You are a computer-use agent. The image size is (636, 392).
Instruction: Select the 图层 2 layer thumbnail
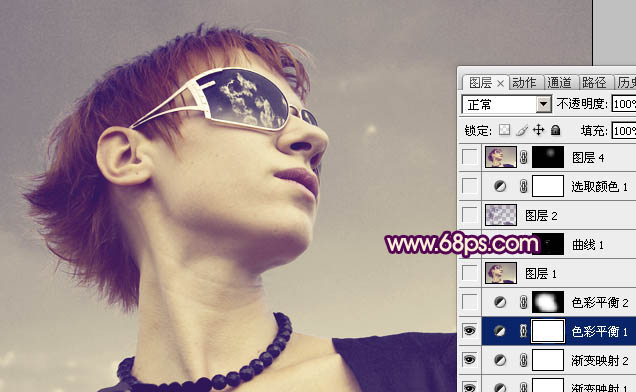pyautogui.click(x=501, y=215)
